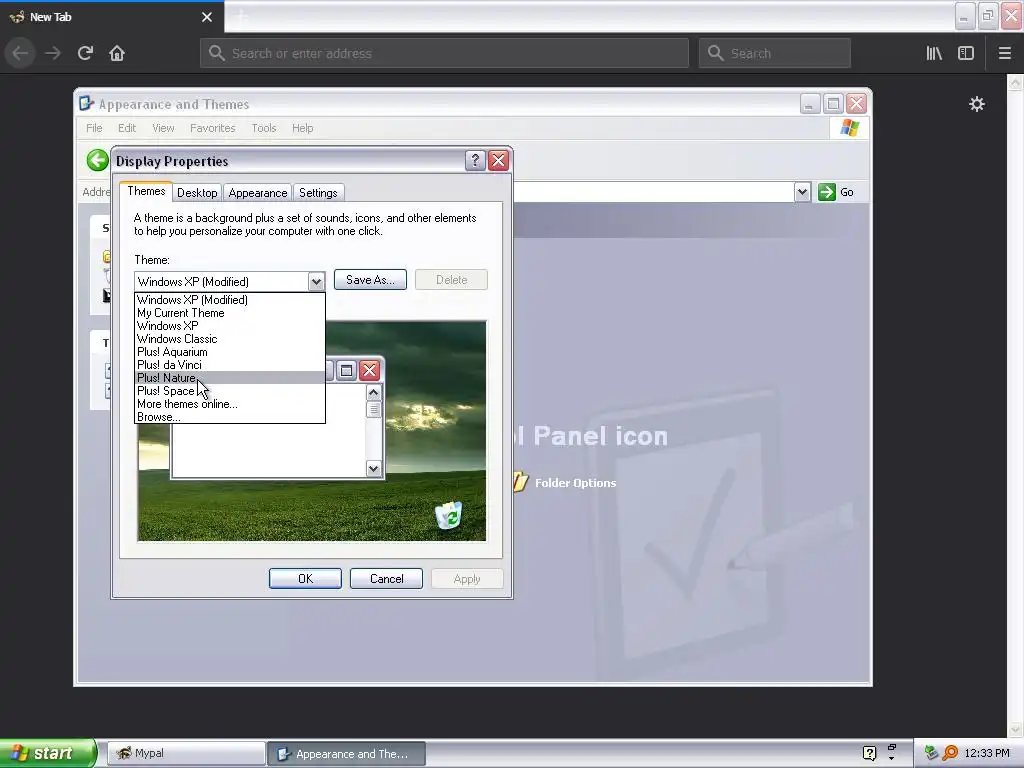Screen dimensions: 1024x768
Task: Click the Windows flag logo icon
Action: click(850, 128)
